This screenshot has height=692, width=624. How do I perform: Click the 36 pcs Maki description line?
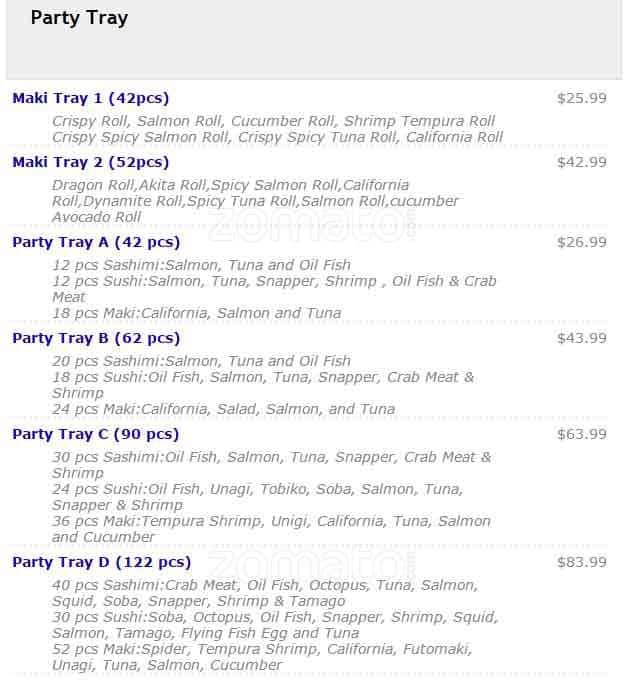[x=271, y=521]
